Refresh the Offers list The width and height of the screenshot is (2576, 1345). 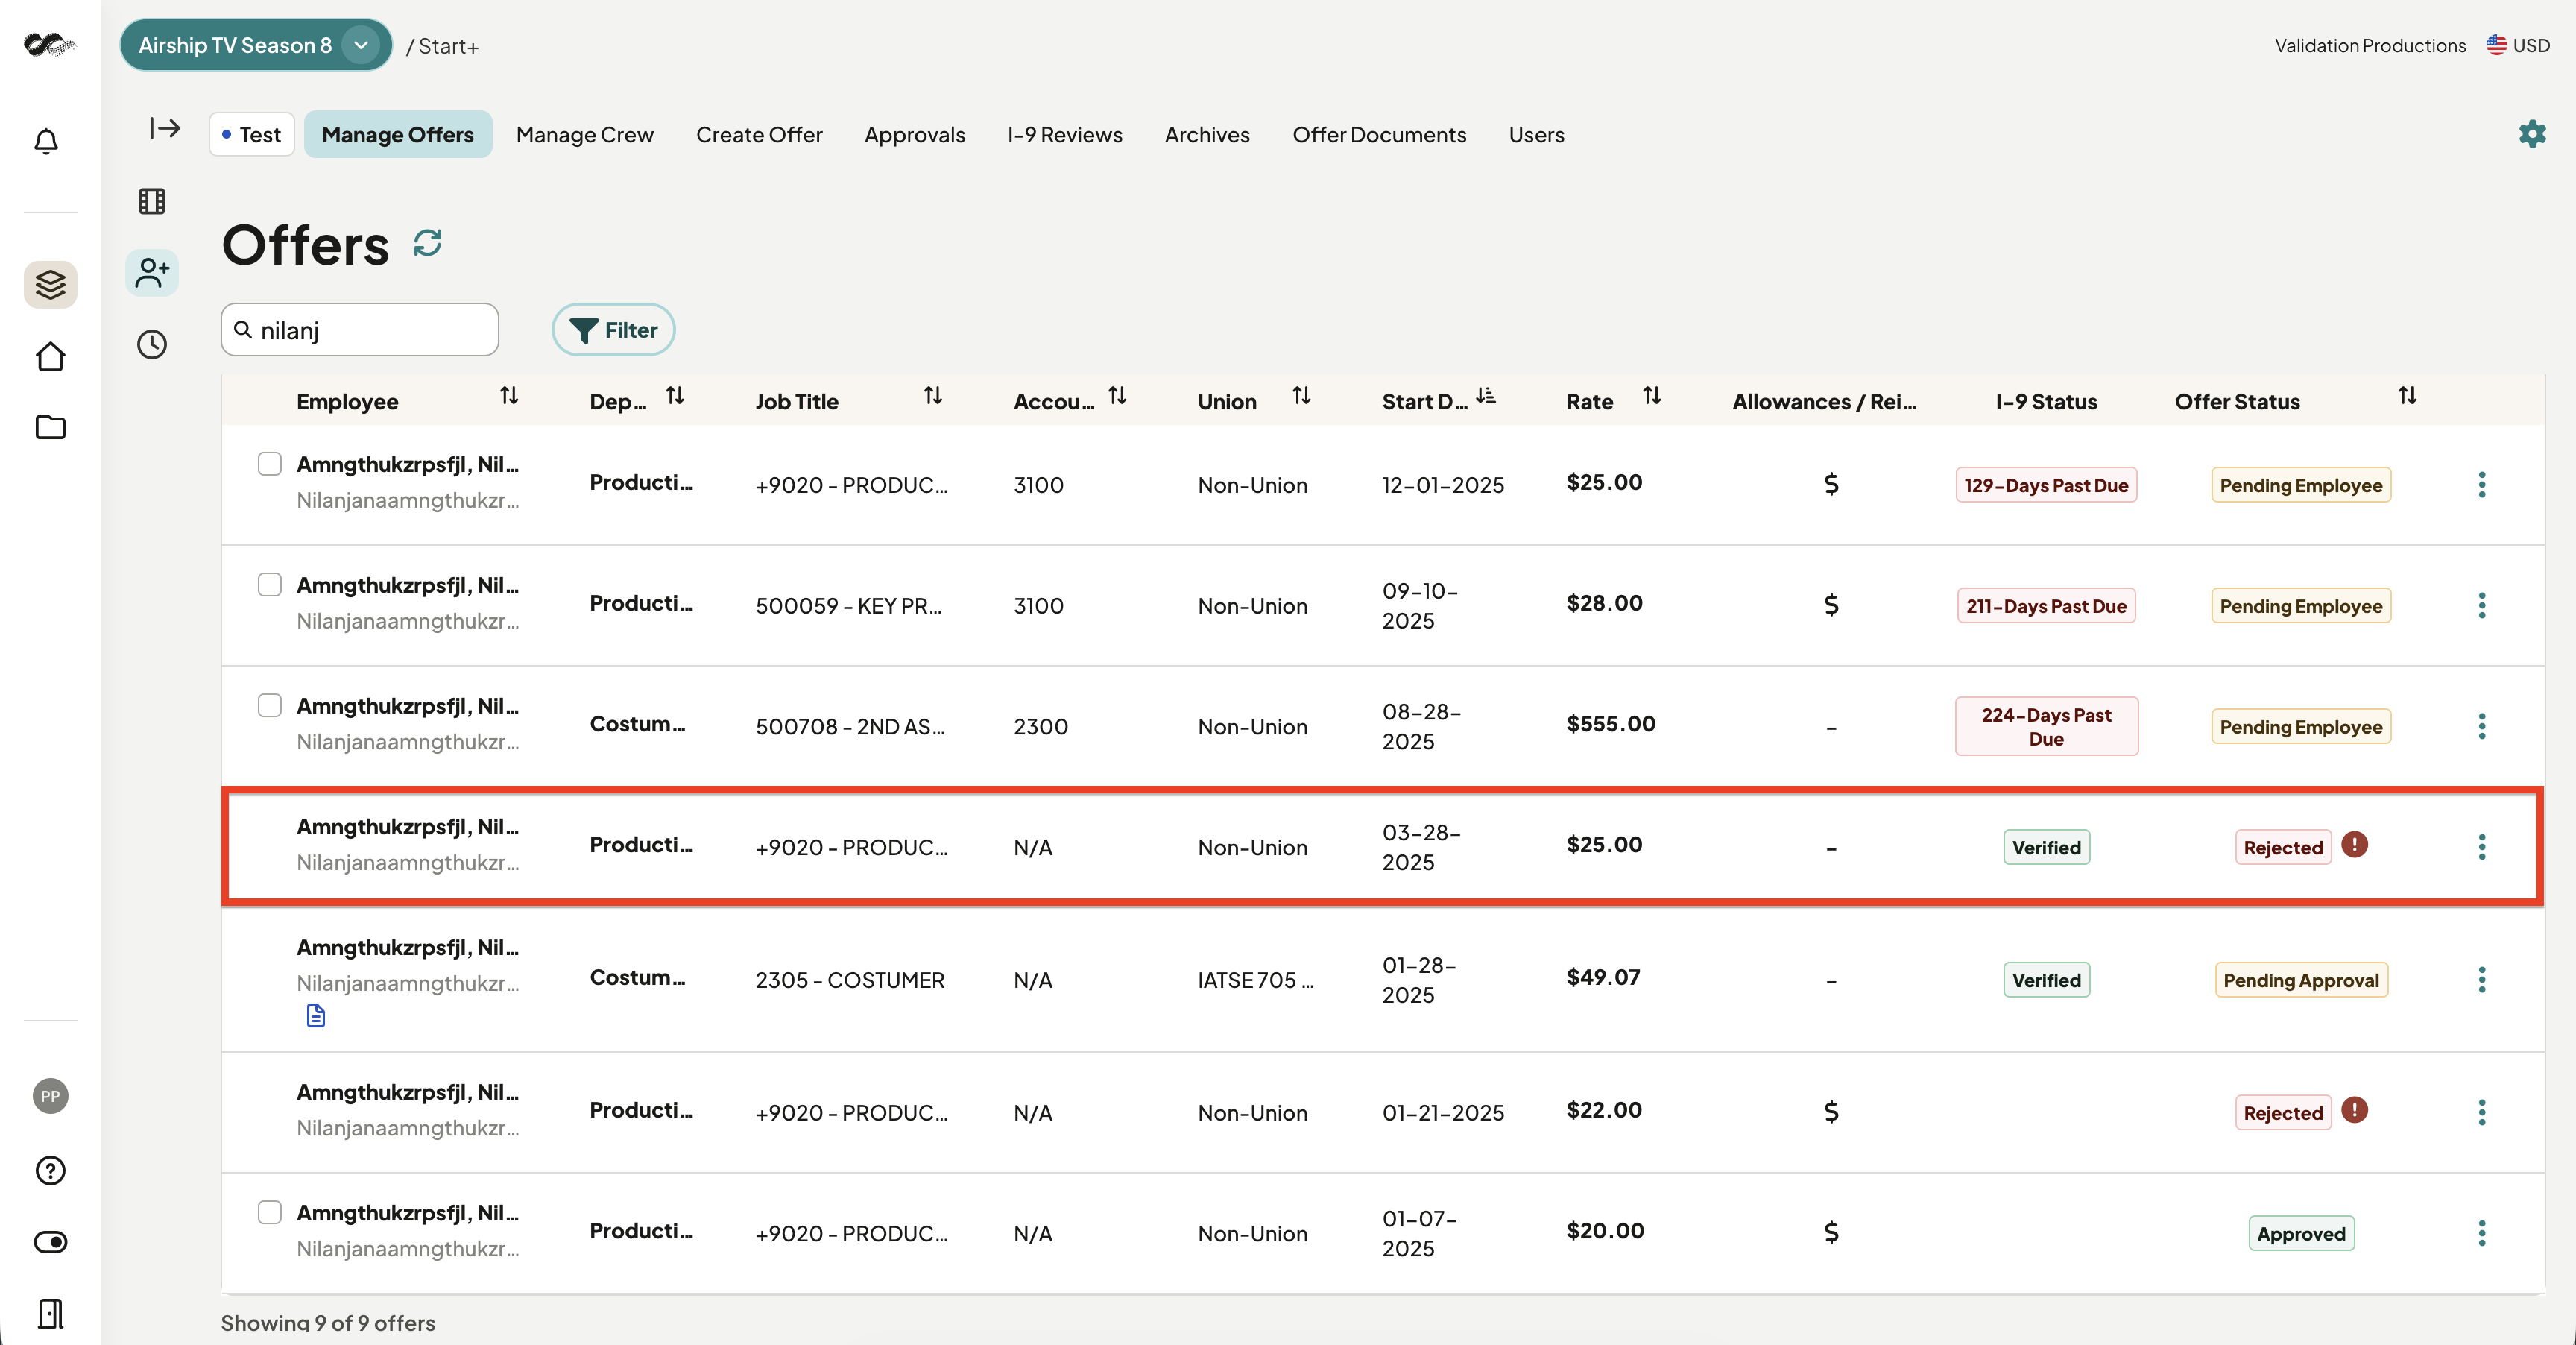(x=428, y=243)
